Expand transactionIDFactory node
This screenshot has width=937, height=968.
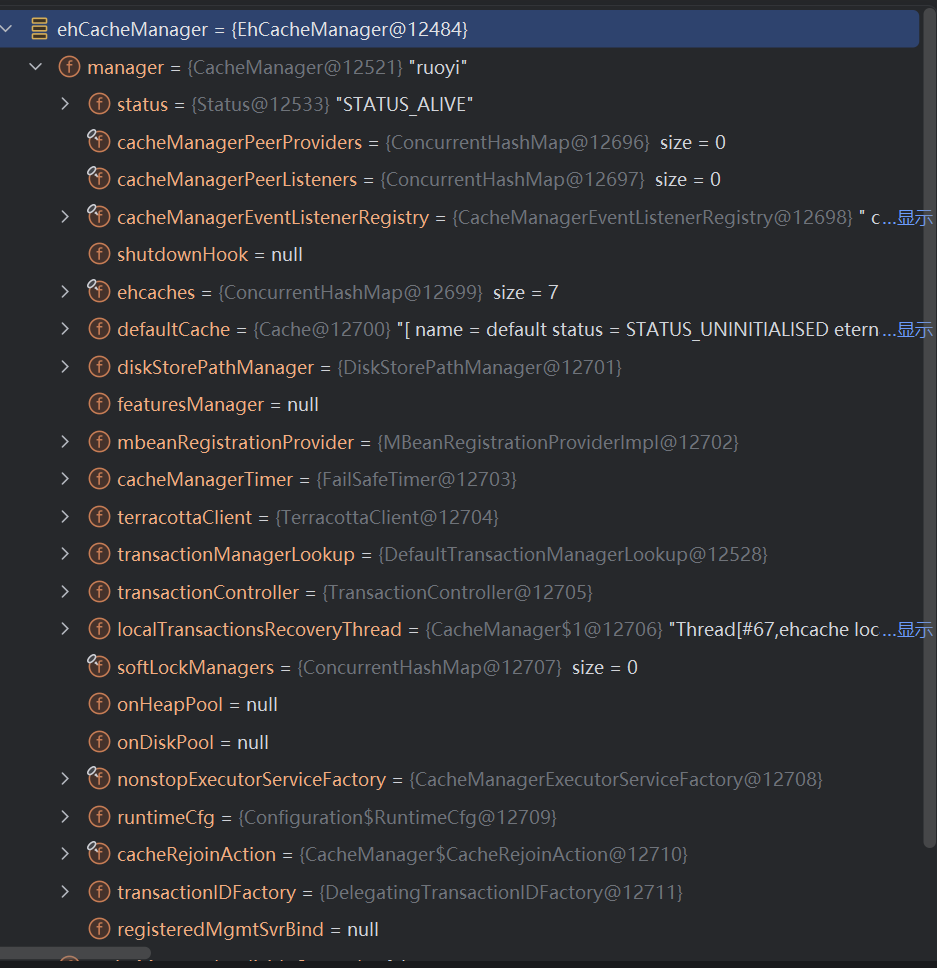(x=65, y=891)
